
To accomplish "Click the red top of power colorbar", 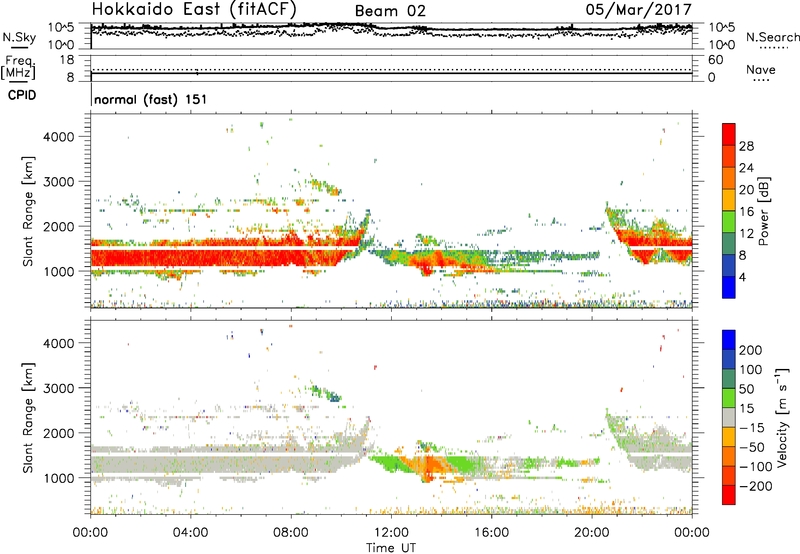I will pos(729,134).
